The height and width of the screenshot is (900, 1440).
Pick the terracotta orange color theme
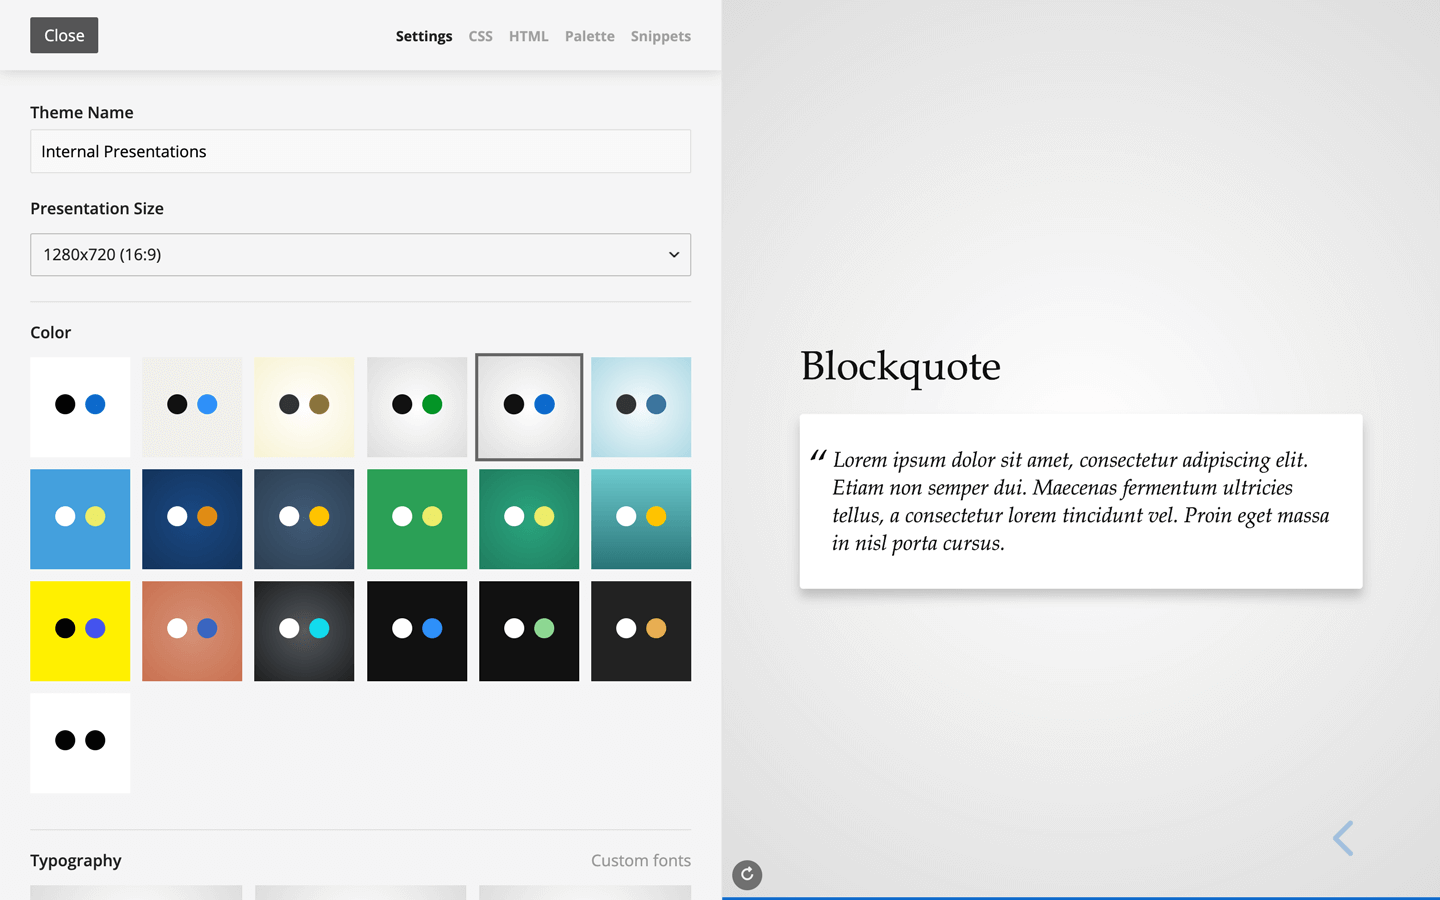click(x=192, y=631)
